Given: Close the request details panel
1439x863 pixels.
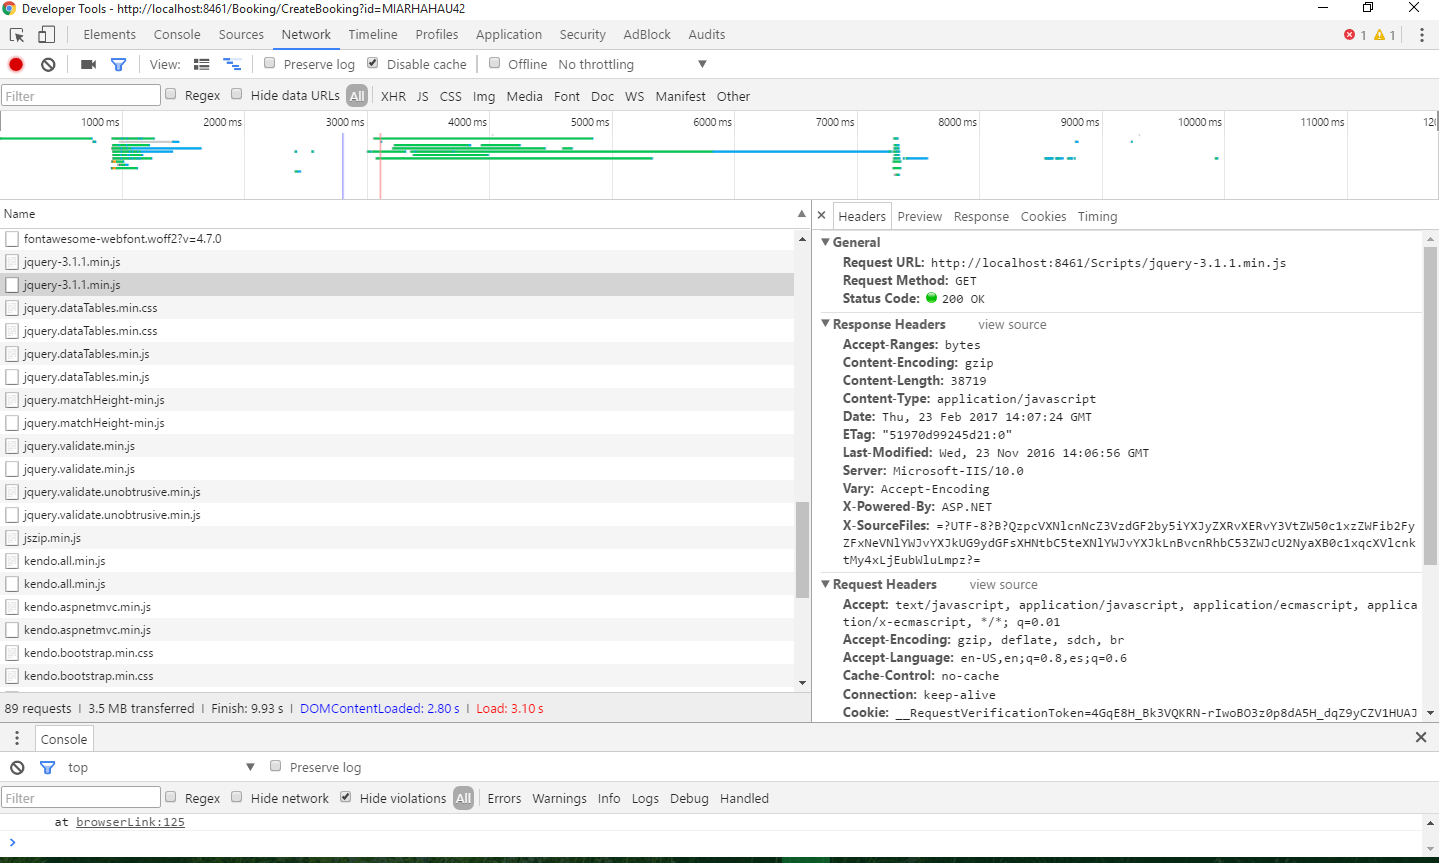Looking at the screenshot, I should (822, 216).
